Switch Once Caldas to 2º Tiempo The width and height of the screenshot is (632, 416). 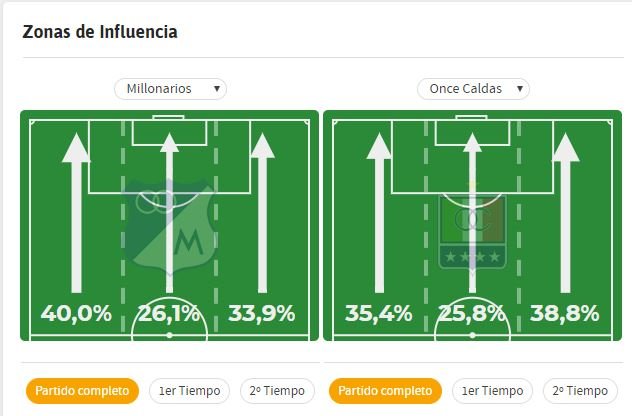point(580,391)
